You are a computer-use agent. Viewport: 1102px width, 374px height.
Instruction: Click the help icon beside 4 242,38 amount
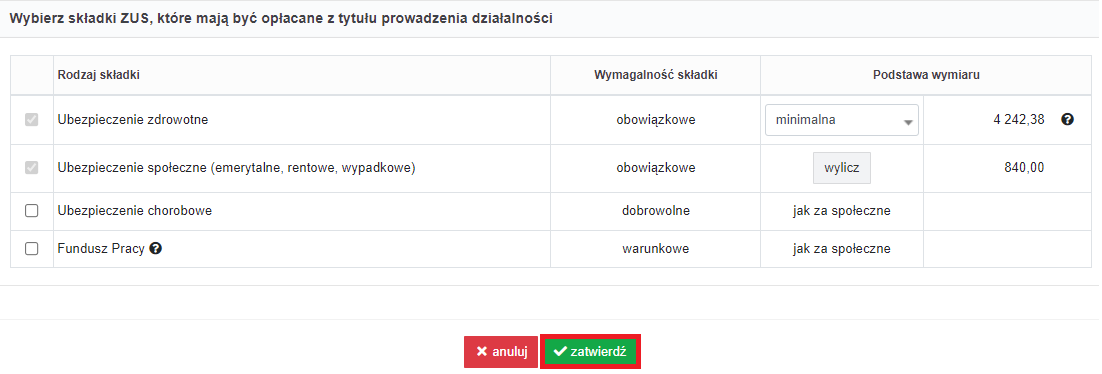1067,120
